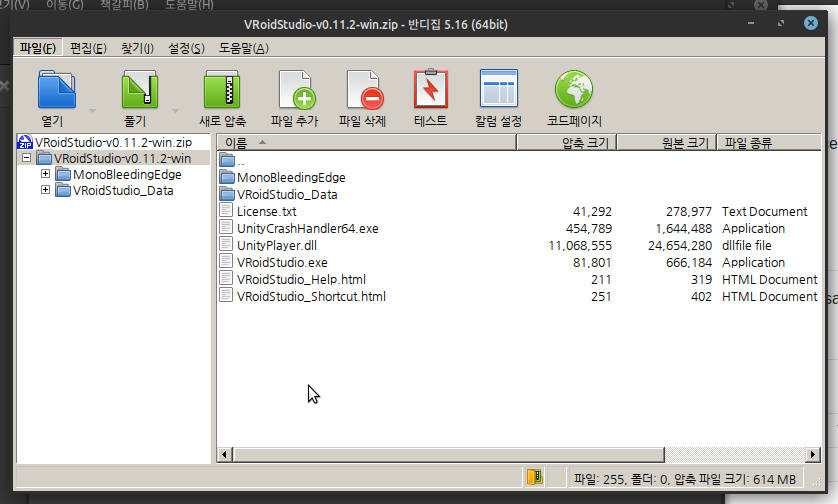The height and width of the screenshot is (504, 838).
Task: Select the VRoidStudio-v0.11.2-win tree folder
Action: coord(122,158)
